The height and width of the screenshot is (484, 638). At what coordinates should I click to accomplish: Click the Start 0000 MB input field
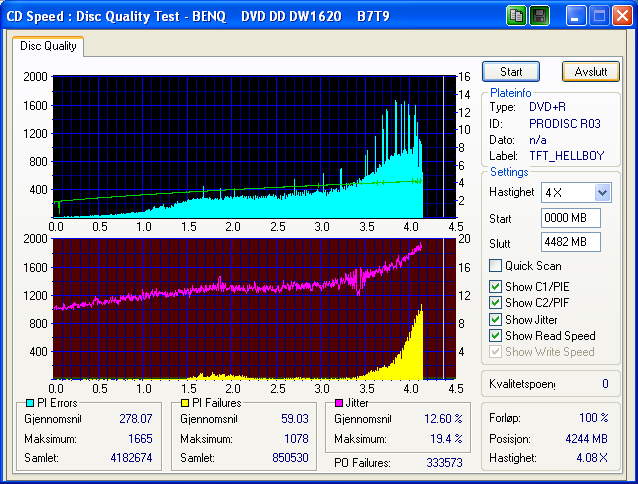(570, 218)
